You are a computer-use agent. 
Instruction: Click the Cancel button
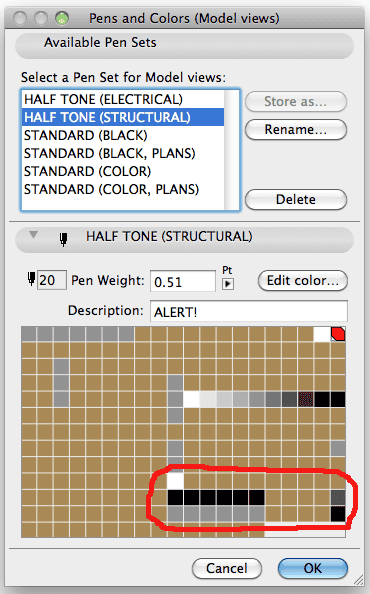(x=227, y=568)
